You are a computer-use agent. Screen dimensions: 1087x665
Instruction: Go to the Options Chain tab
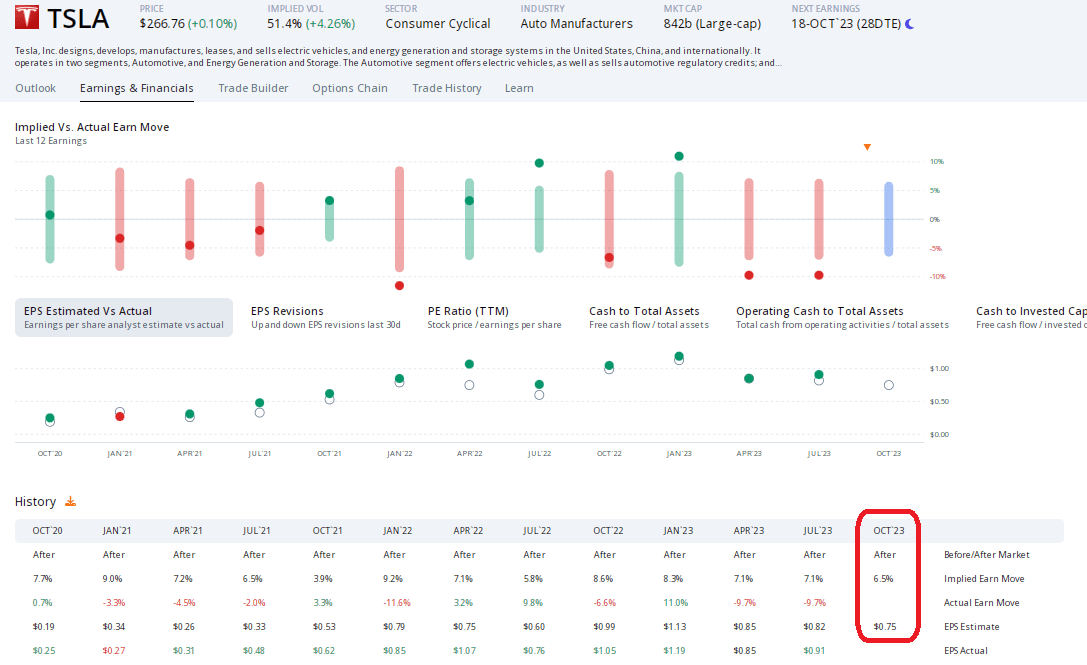(x=349, y=88)
